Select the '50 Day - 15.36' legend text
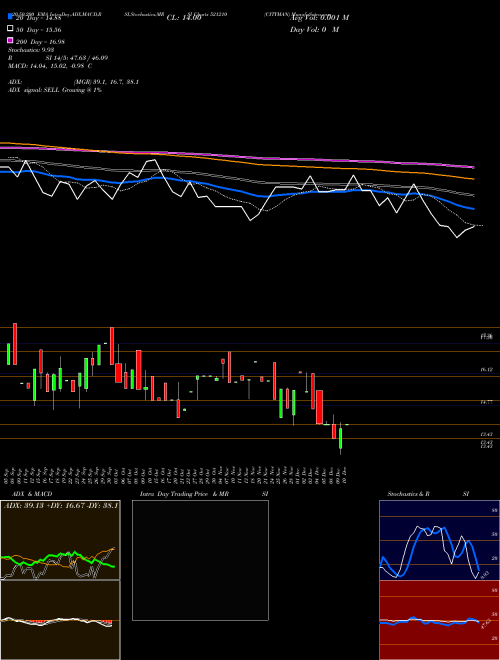The width and height of the screenshot is (500, 660). (39, 30)
